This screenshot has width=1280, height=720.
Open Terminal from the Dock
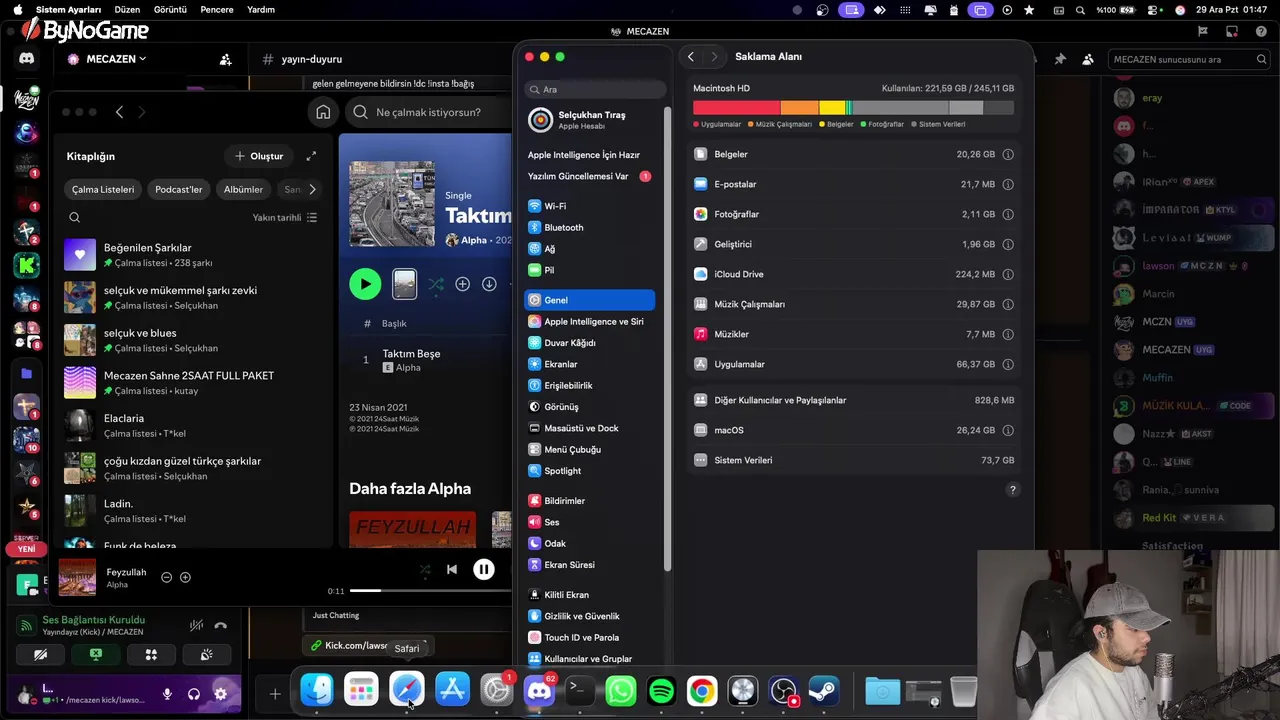pos(579,690)
